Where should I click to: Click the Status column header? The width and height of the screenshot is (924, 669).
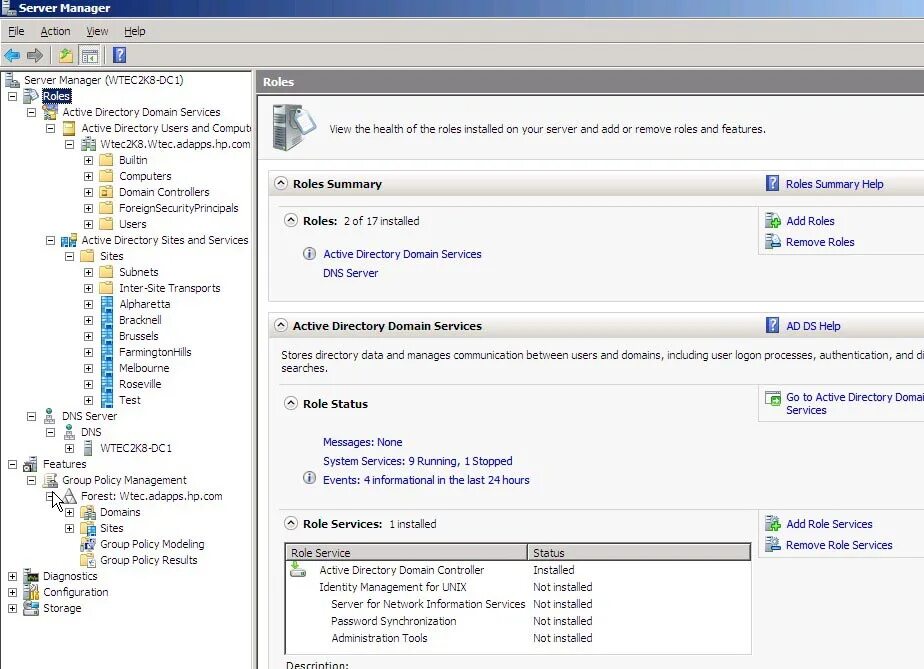coord(639,553)
